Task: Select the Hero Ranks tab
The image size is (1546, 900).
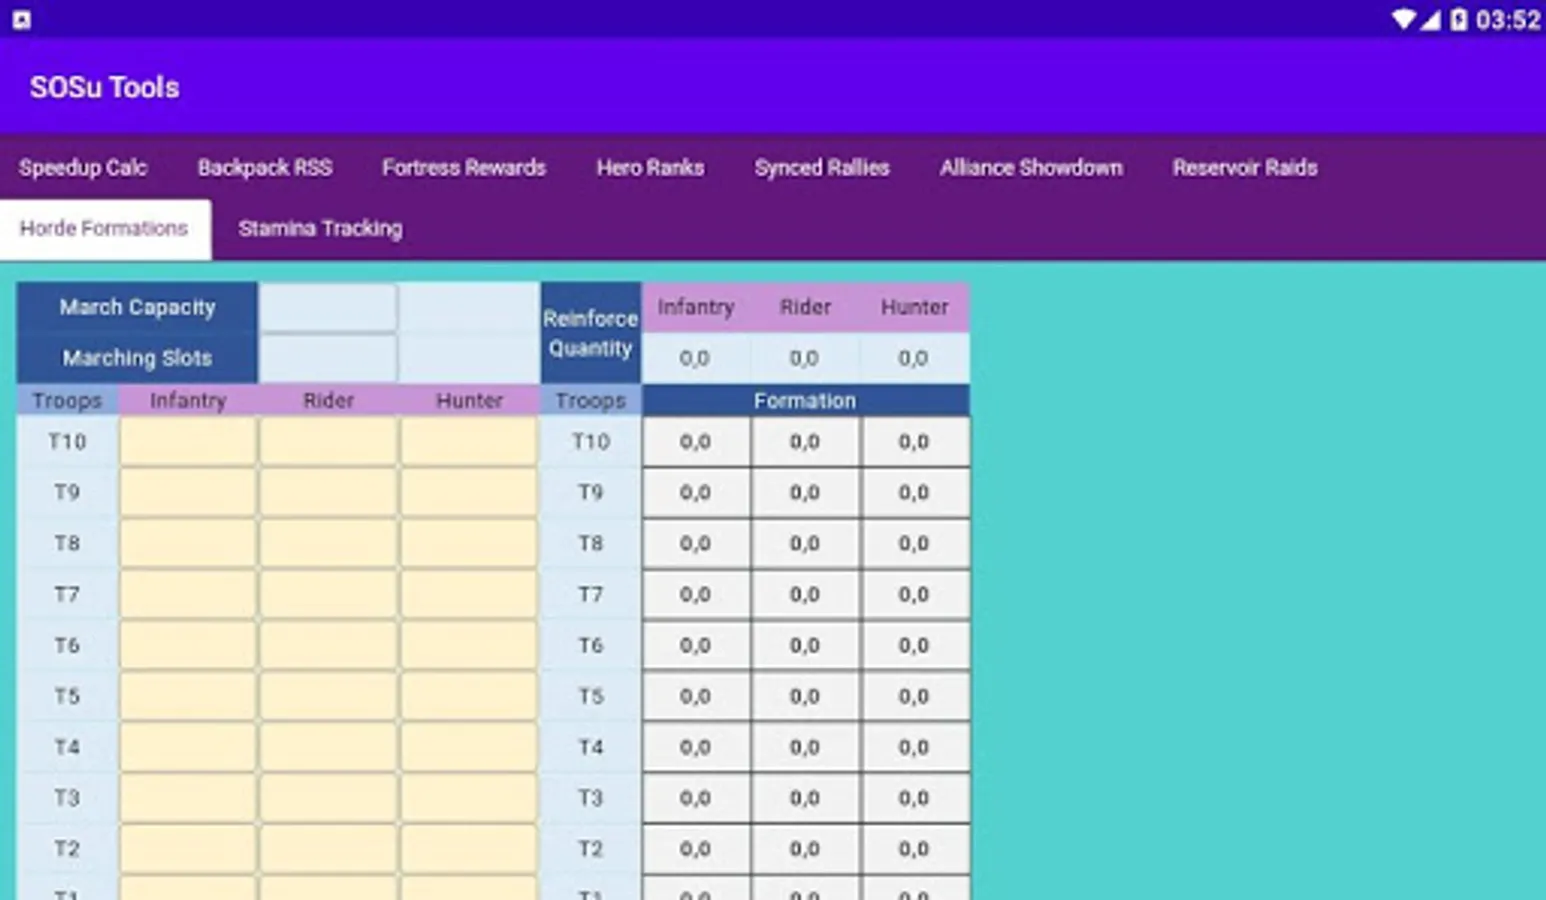Action: point(650,168)
